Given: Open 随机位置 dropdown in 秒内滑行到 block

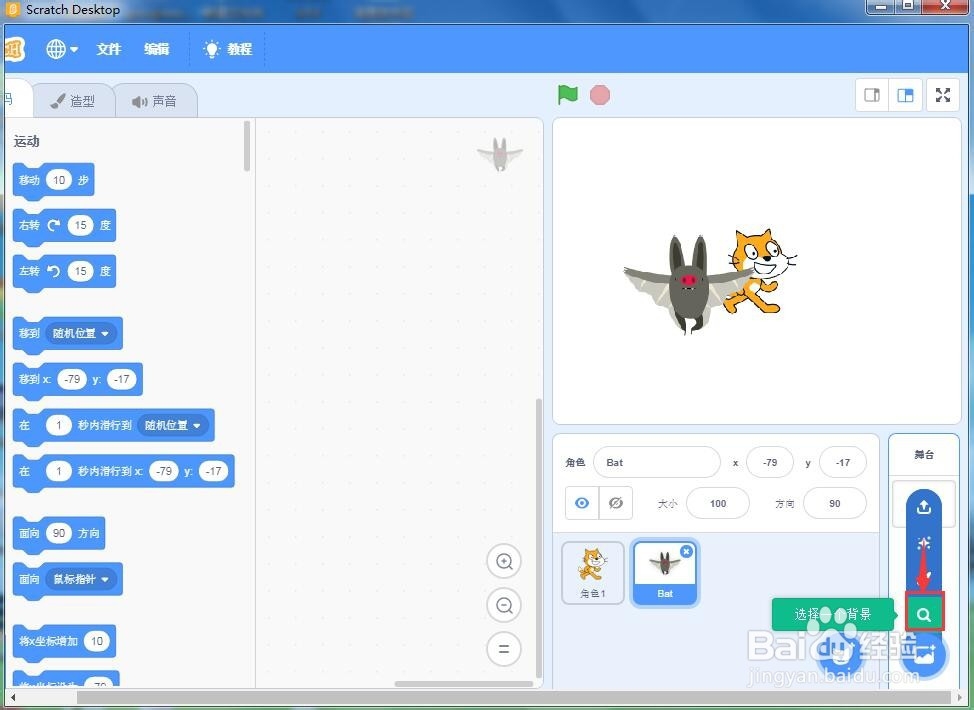Looking at the screenshot, I should coord(172,426).
